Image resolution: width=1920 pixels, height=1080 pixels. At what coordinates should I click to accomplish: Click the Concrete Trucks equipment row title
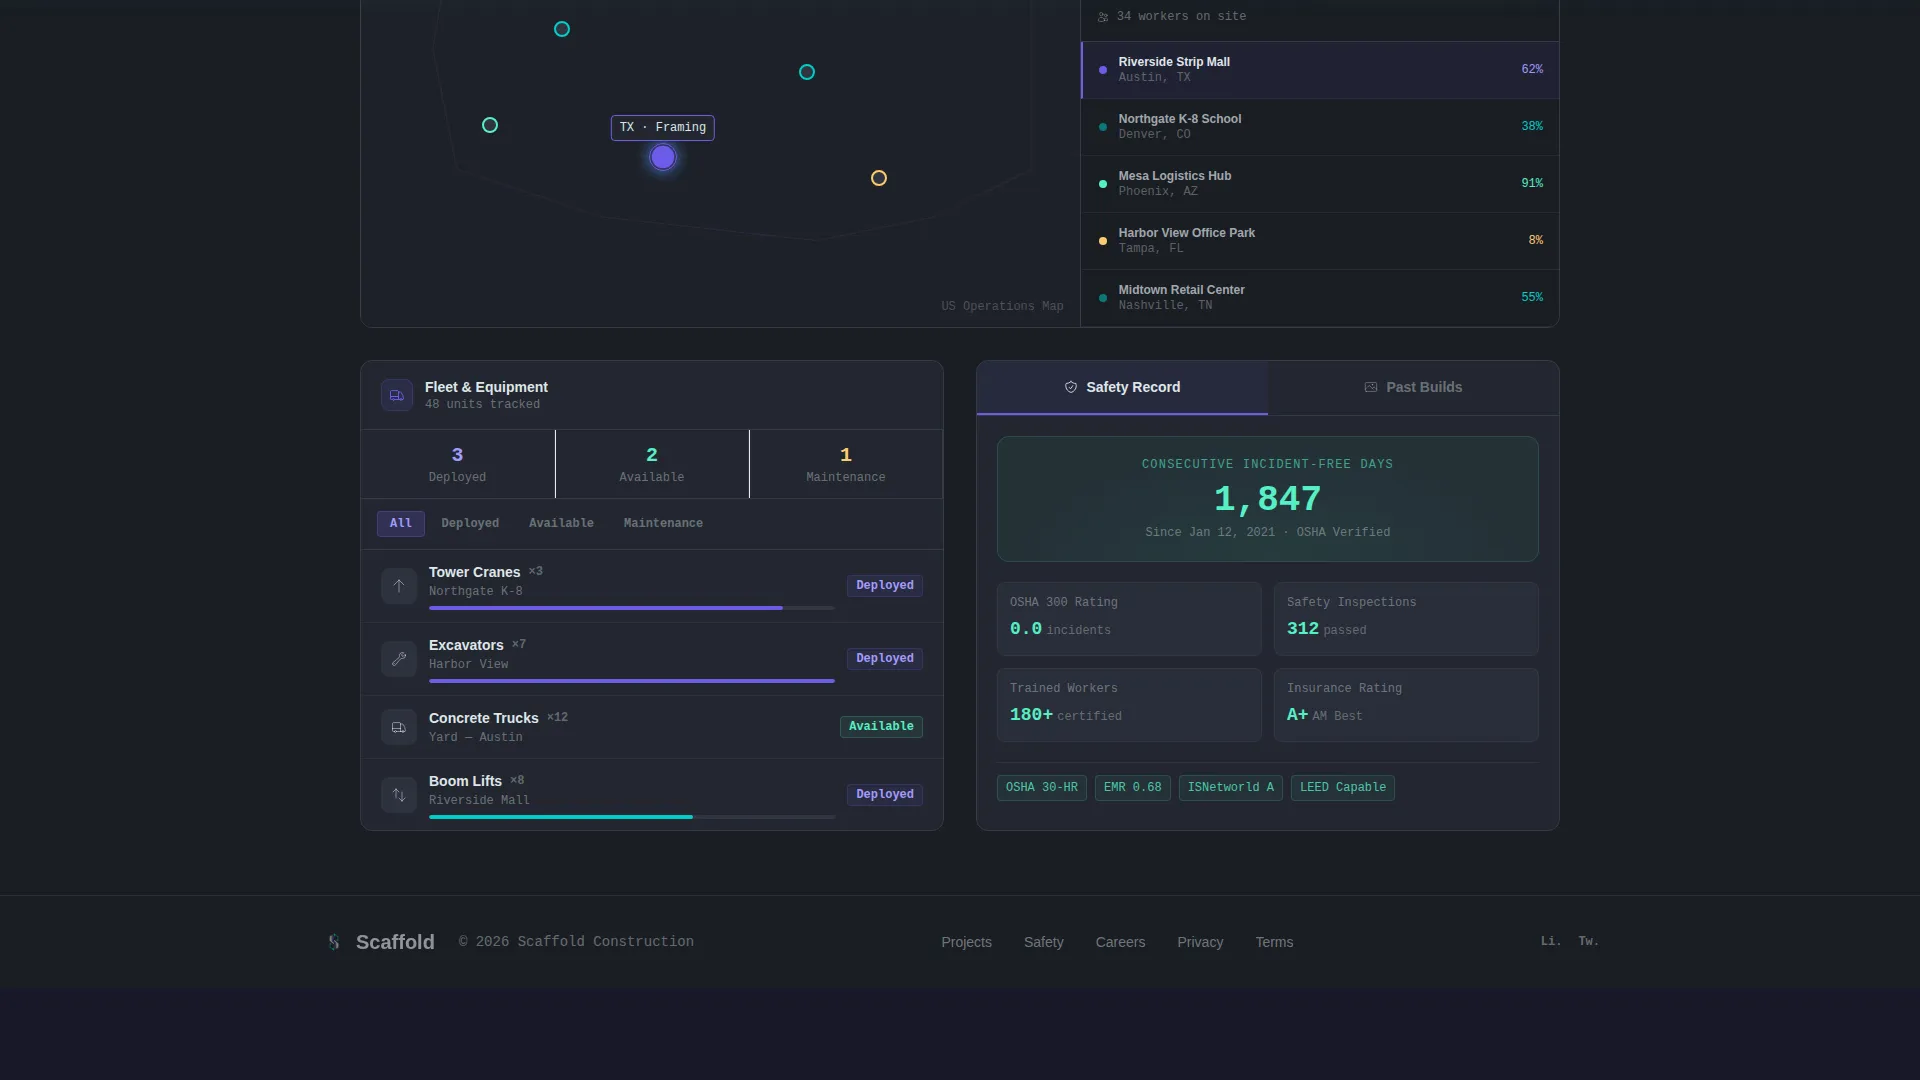484,719
